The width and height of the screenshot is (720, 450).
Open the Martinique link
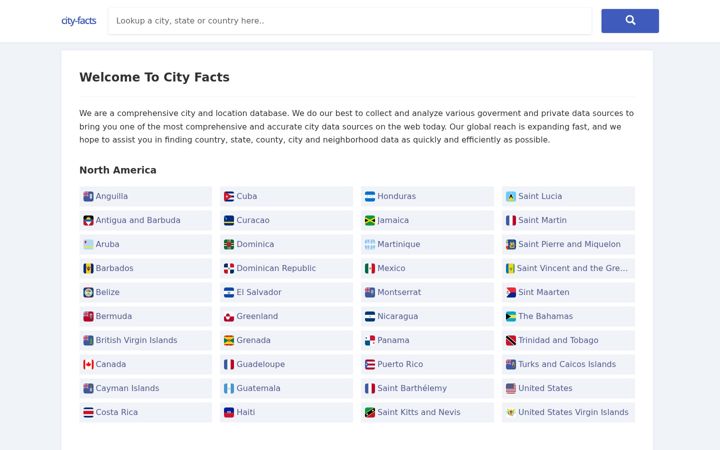tap(428, 244)
